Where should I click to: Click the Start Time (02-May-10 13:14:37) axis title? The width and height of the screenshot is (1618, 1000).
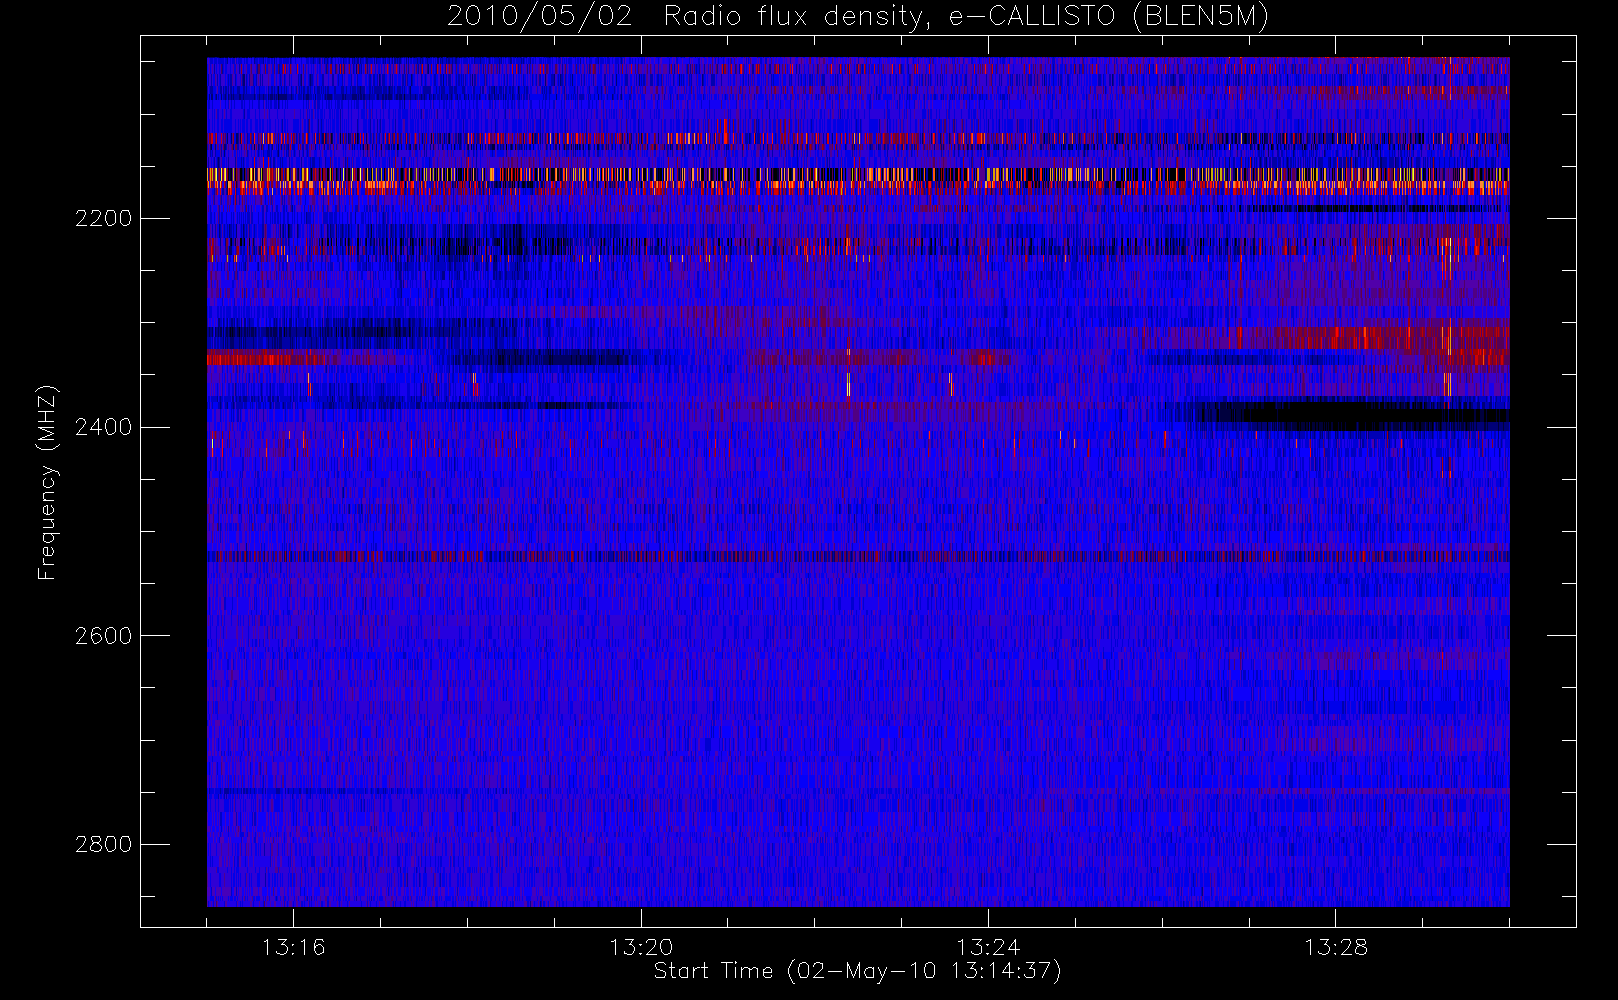(x=858, y=971)
